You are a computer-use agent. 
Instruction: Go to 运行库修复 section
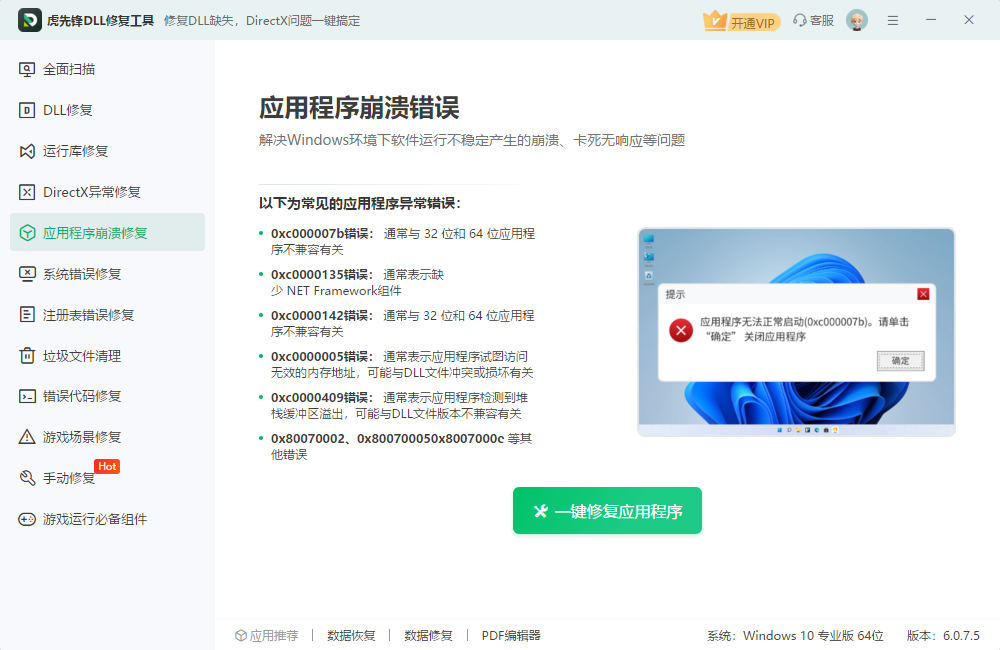(x=107, y=151)
